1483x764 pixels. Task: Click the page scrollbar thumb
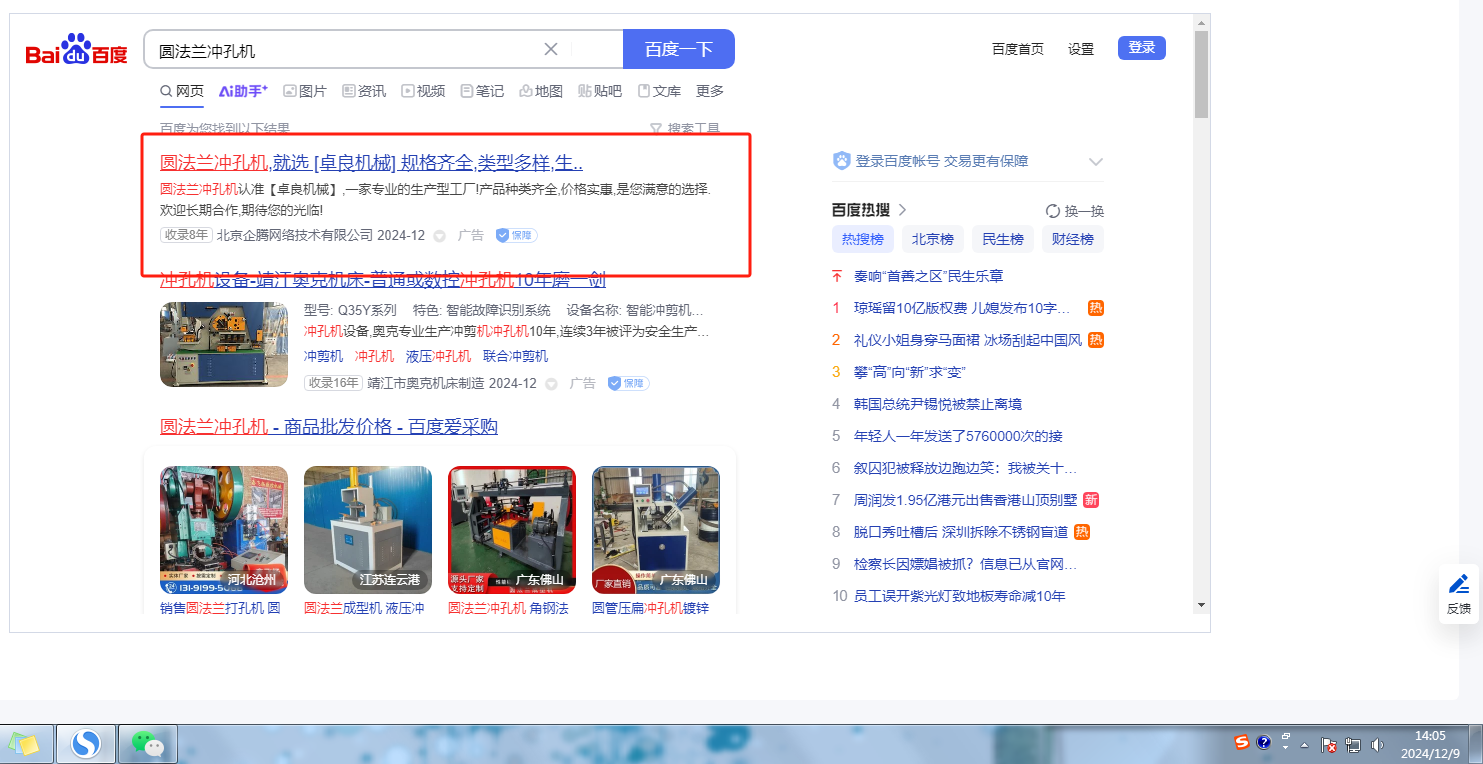click(1202, 74)
